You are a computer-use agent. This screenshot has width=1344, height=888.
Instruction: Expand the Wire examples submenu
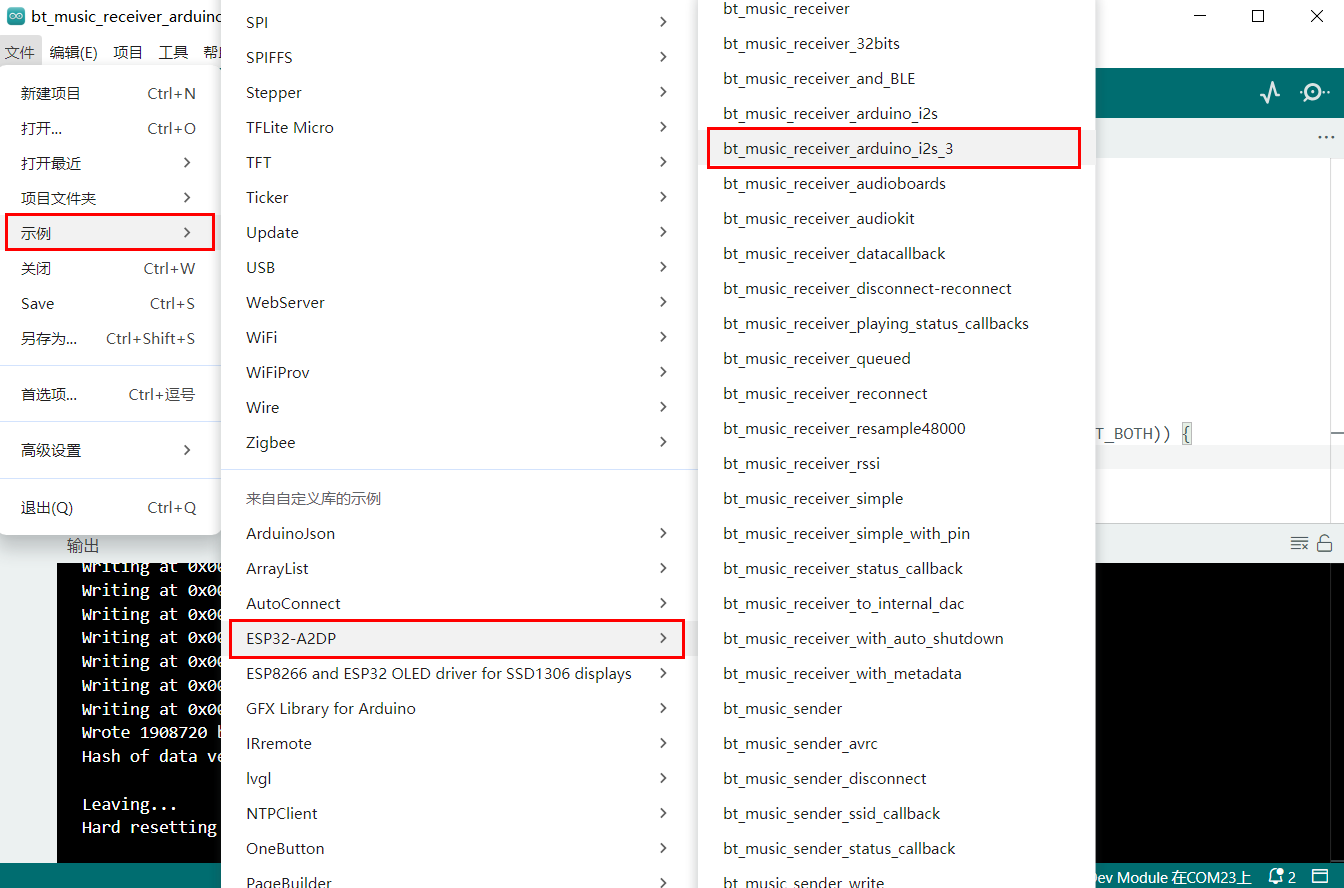pyautogui.click(x=458, y=407)
